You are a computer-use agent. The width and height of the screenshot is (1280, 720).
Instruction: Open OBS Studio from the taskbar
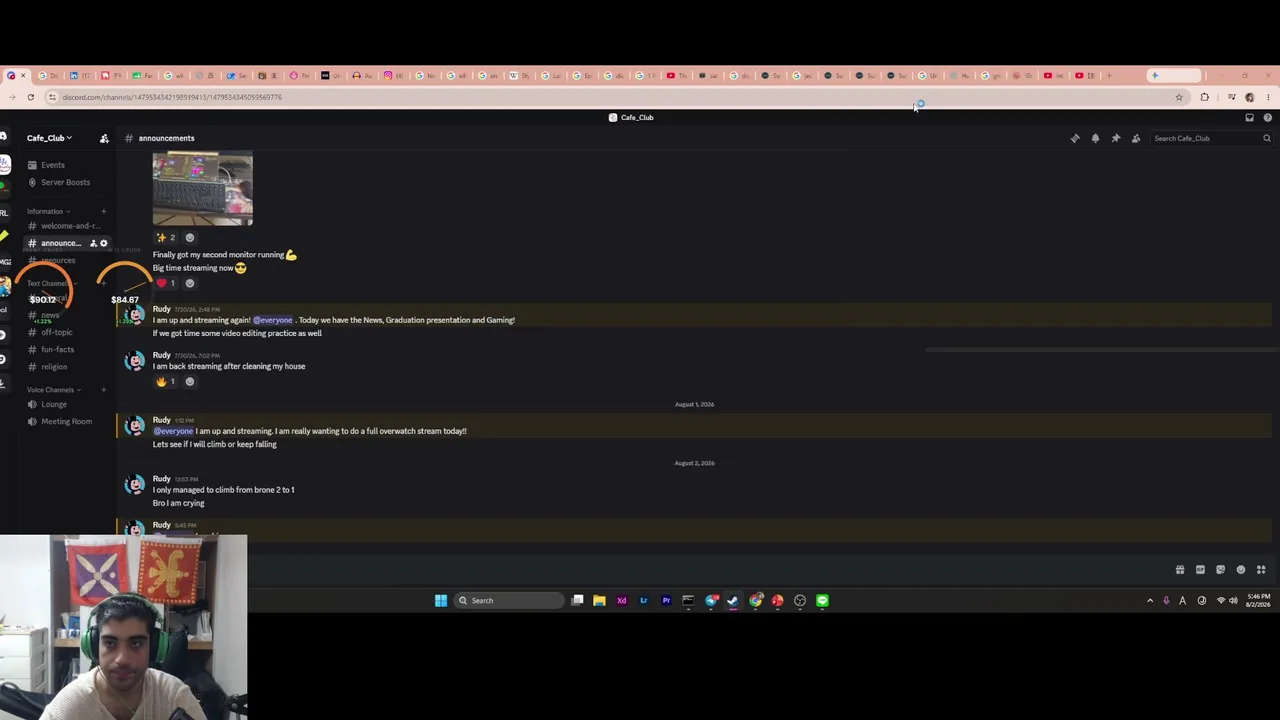pyautogui.click(x=800, y=601)
